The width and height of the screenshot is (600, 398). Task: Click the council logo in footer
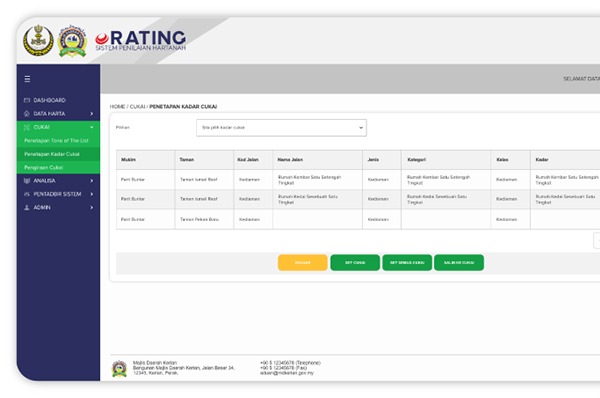pos(119,368)
